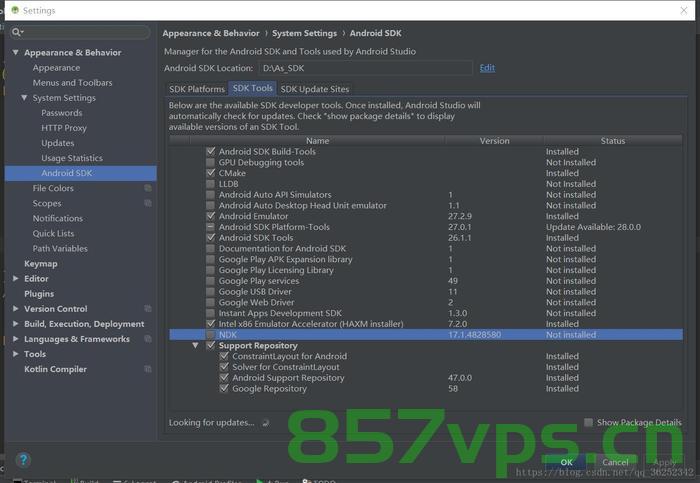This screenshot has height=483, width=700.
Task: Expand Build, Execution, Deployment arrow
Action: [x=16, y=324]
